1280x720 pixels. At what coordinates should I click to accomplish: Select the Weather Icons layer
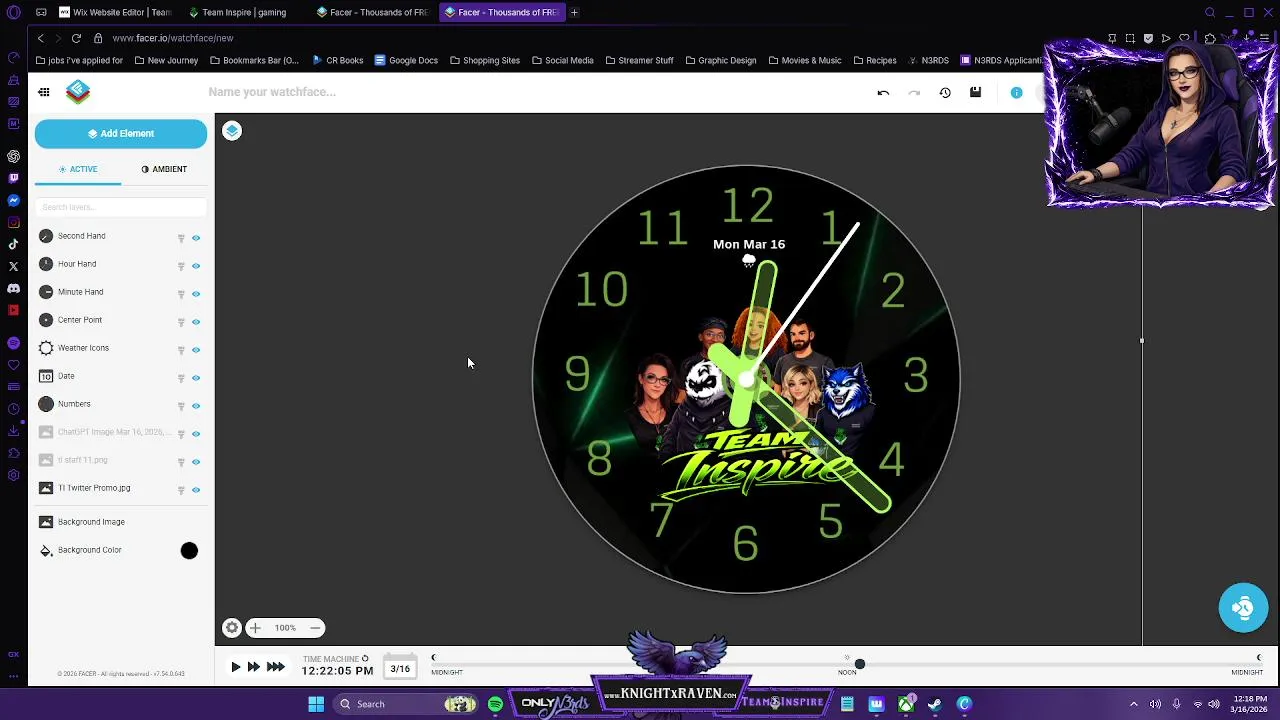pyautogui.click(x=83, y=348)
